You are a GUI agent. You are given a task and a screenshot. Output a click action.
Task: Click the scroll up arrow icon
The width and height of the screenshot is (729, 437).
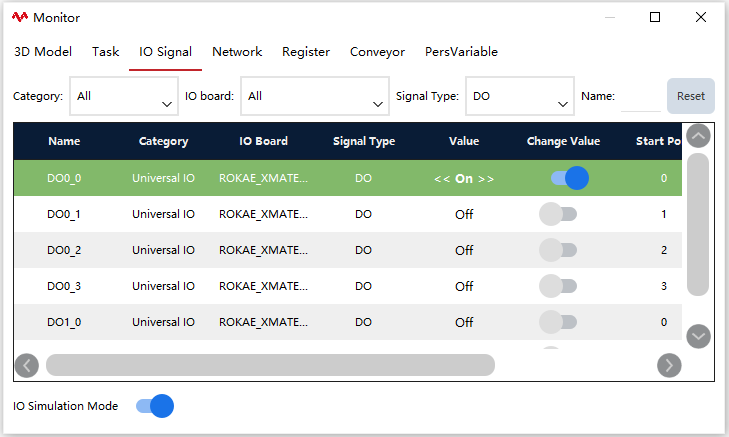coord(698,136)
